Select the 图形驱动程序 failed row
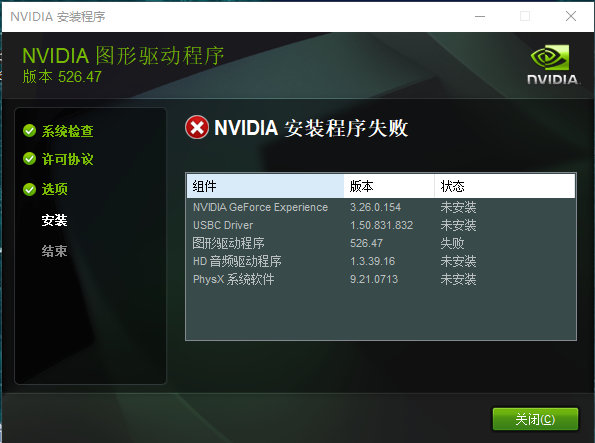595x443 pixels. (381, 243)
